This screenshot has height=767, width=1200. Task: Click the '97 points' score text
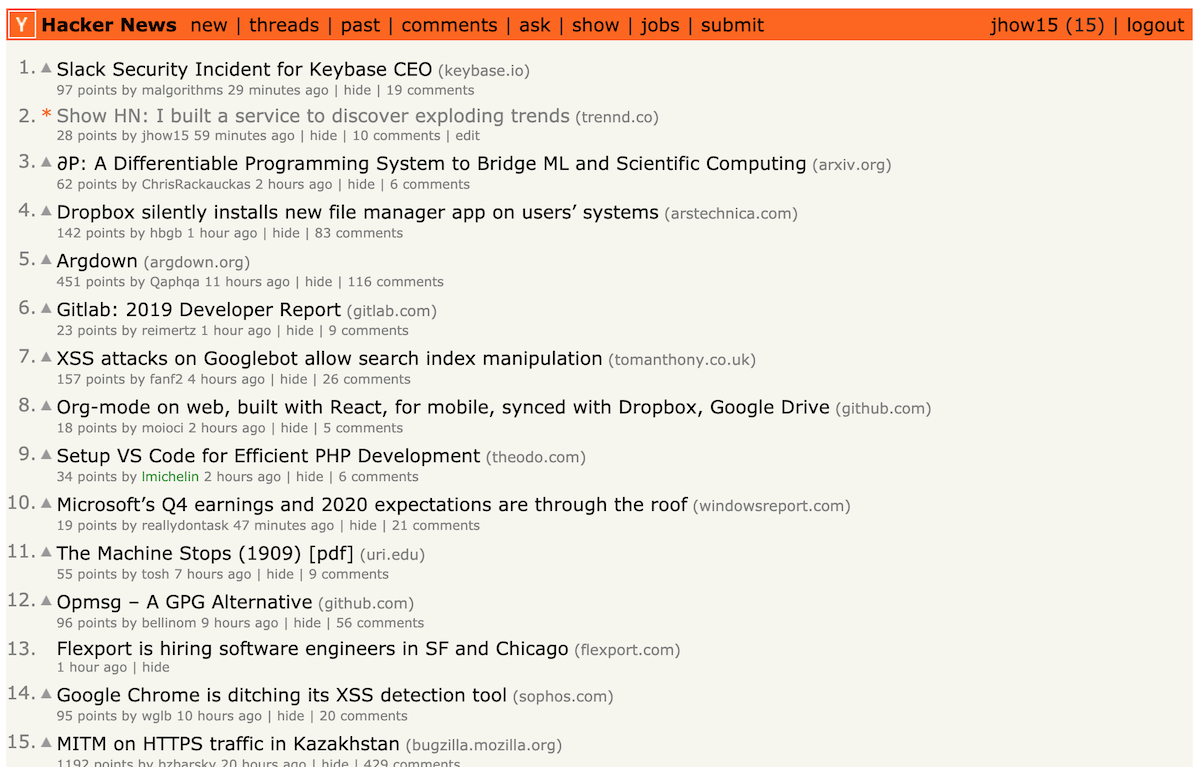[x=87, y=90]
